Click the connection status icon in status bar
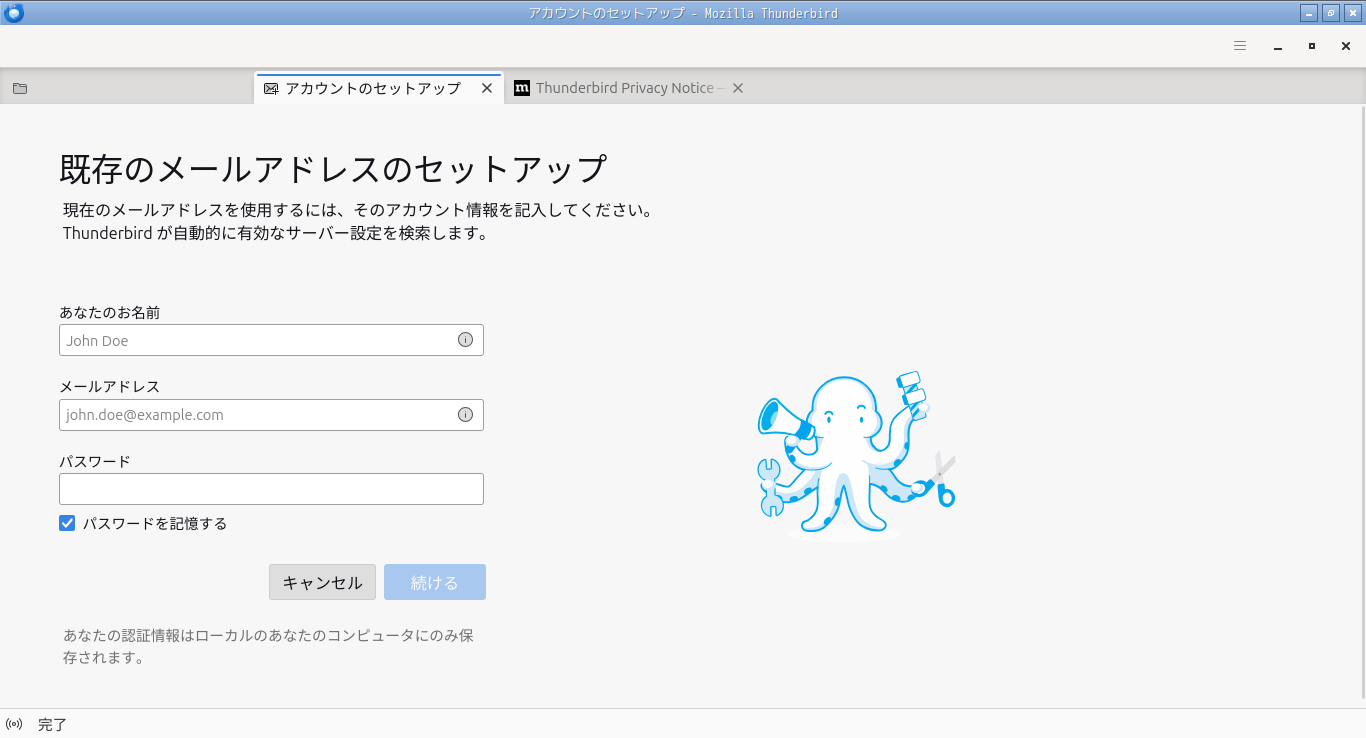Image resolution: width=1366 pixels, height=738 pixels. [x=14, y=724]
